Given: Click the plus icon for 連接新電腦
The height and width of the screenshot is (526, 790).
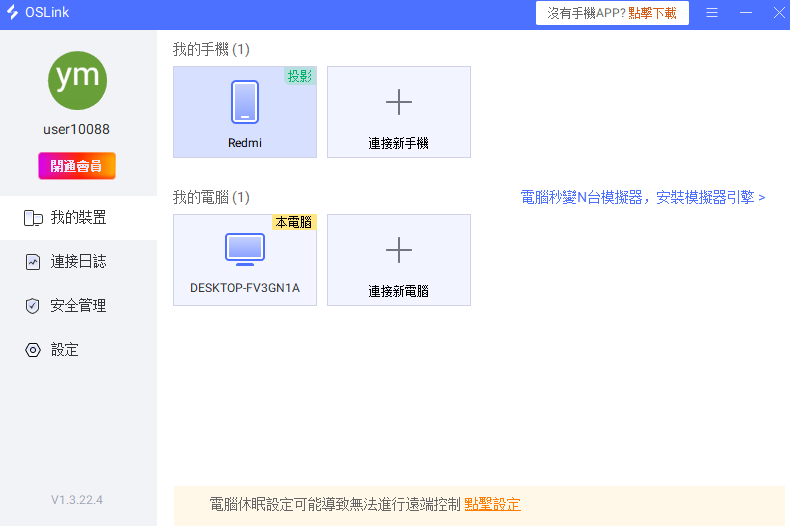Looking at the screenshot, I should point(399,250).
